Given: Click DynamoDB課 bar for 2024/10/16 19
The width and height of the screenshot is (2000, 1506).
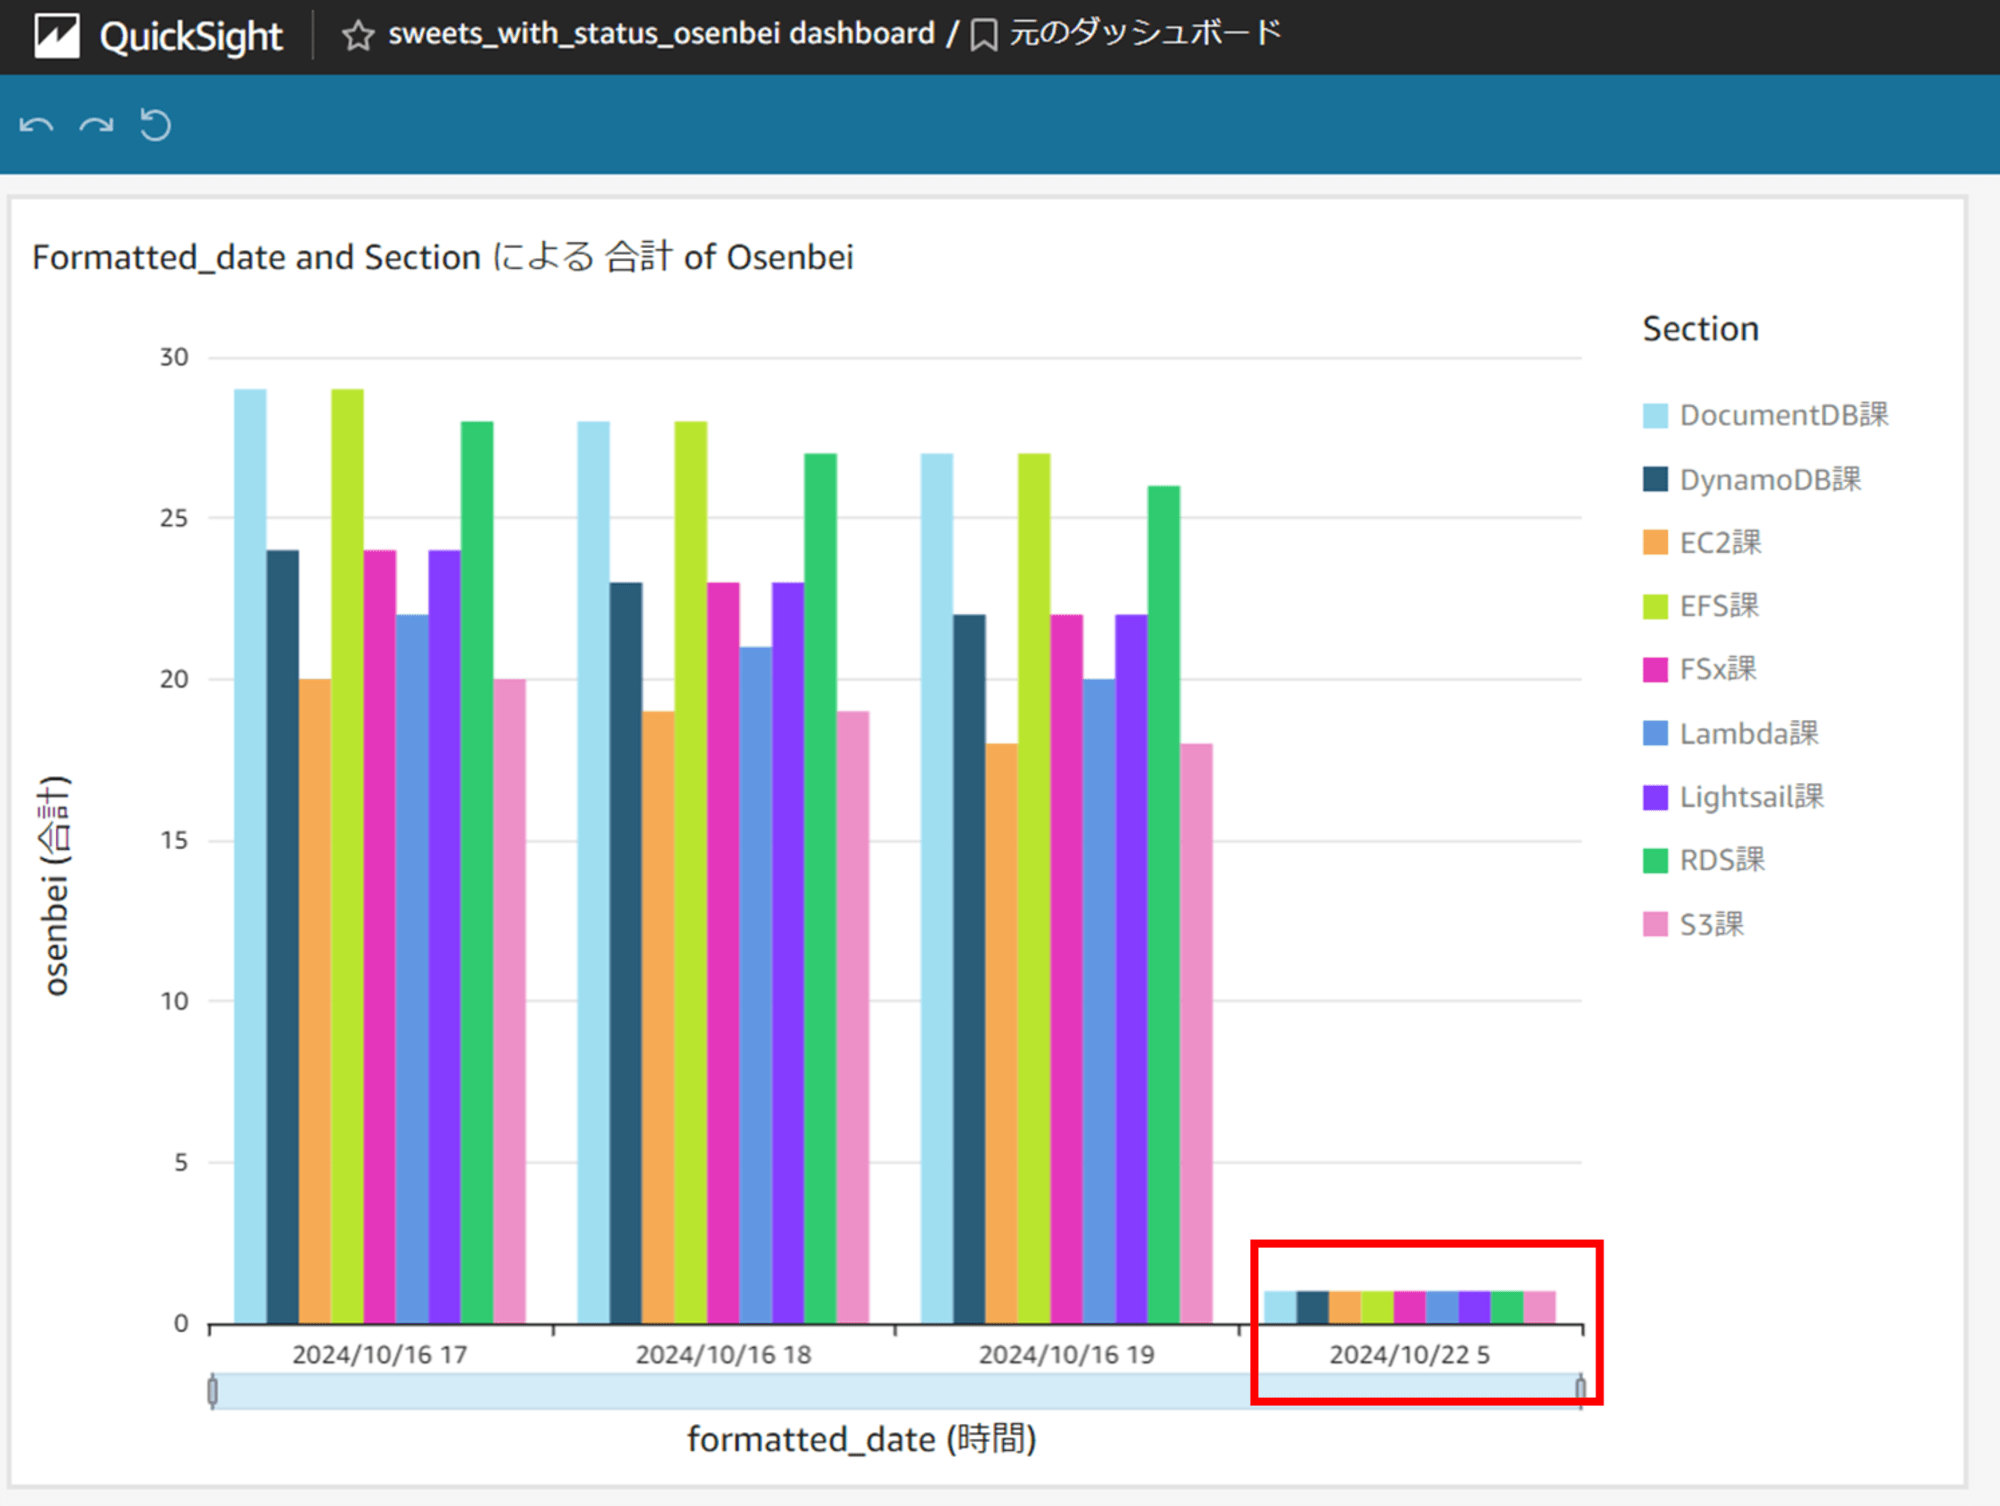Looking at the screenshot, I should pos(969,969).
